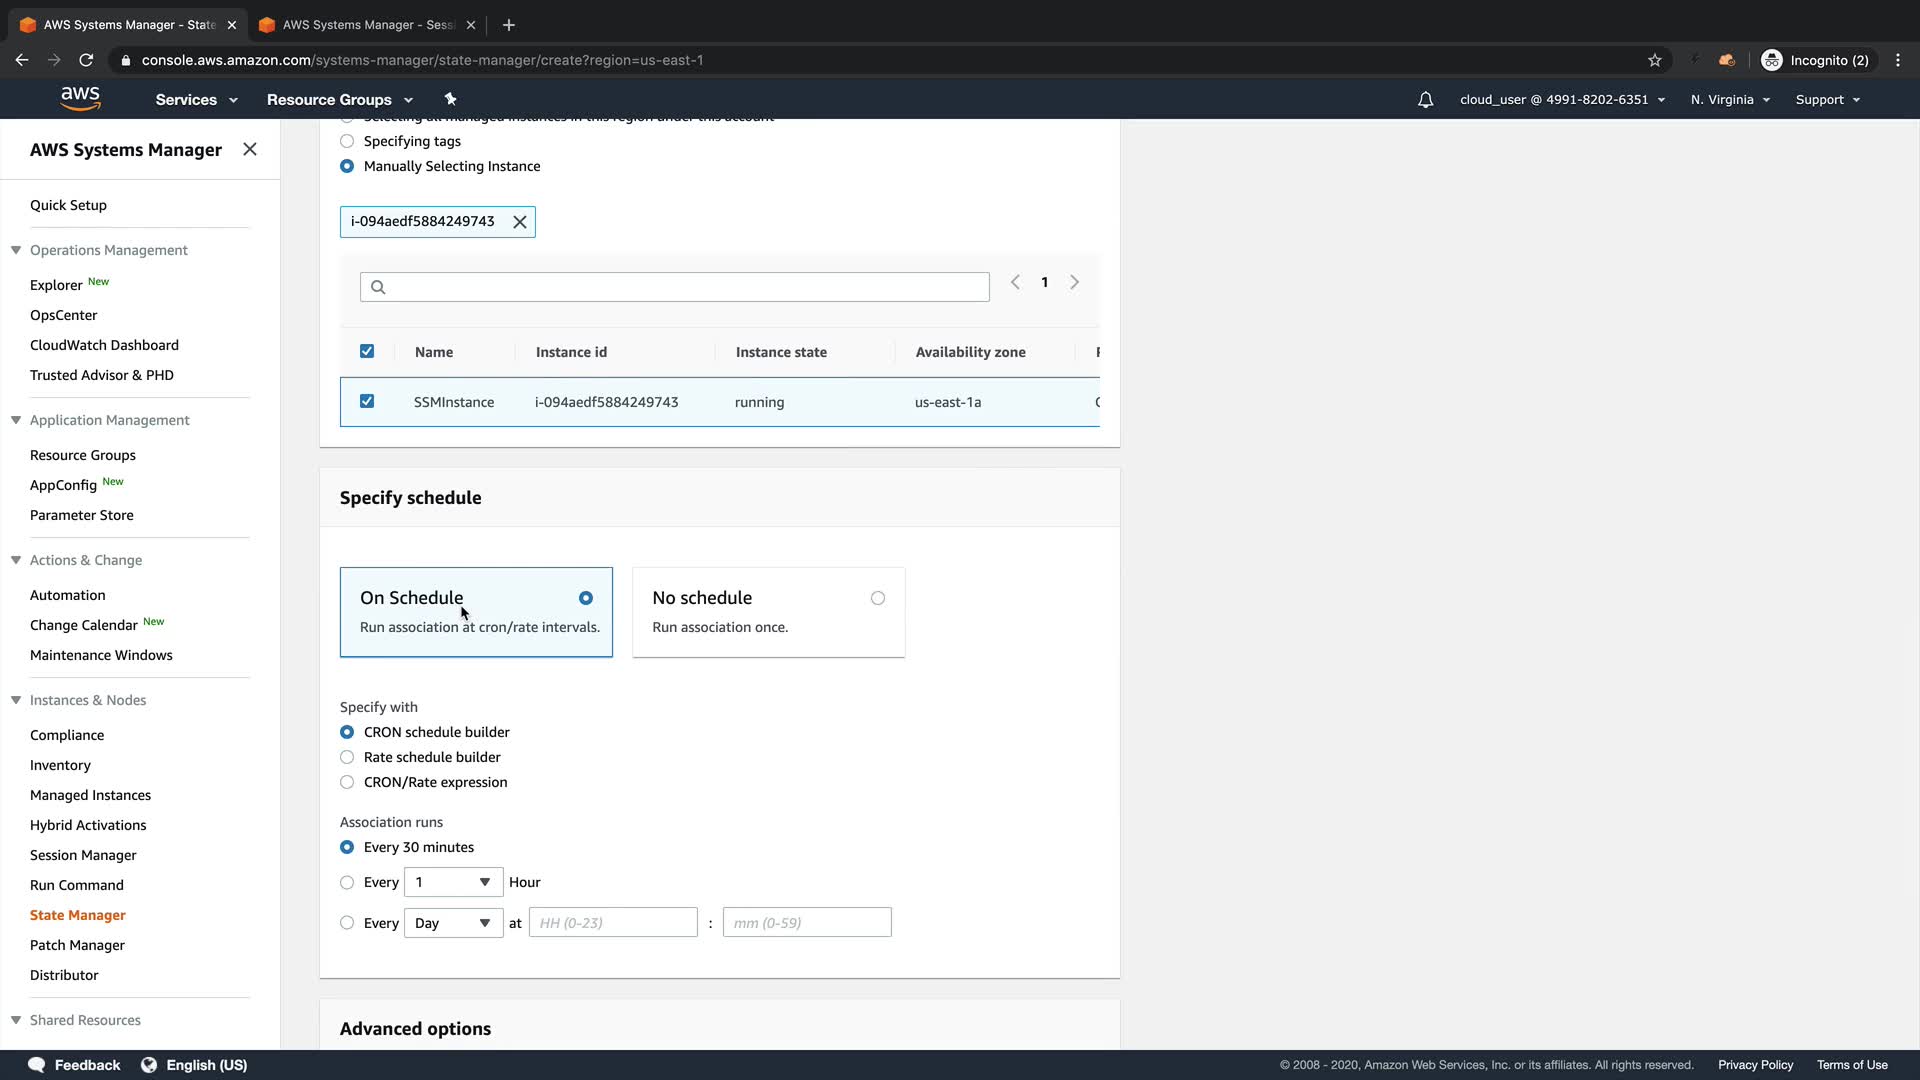Image resolution: width=1920 pixels, height=1080 pixels.
Task: Go to the next instance table page
Action: point(1074,283)
